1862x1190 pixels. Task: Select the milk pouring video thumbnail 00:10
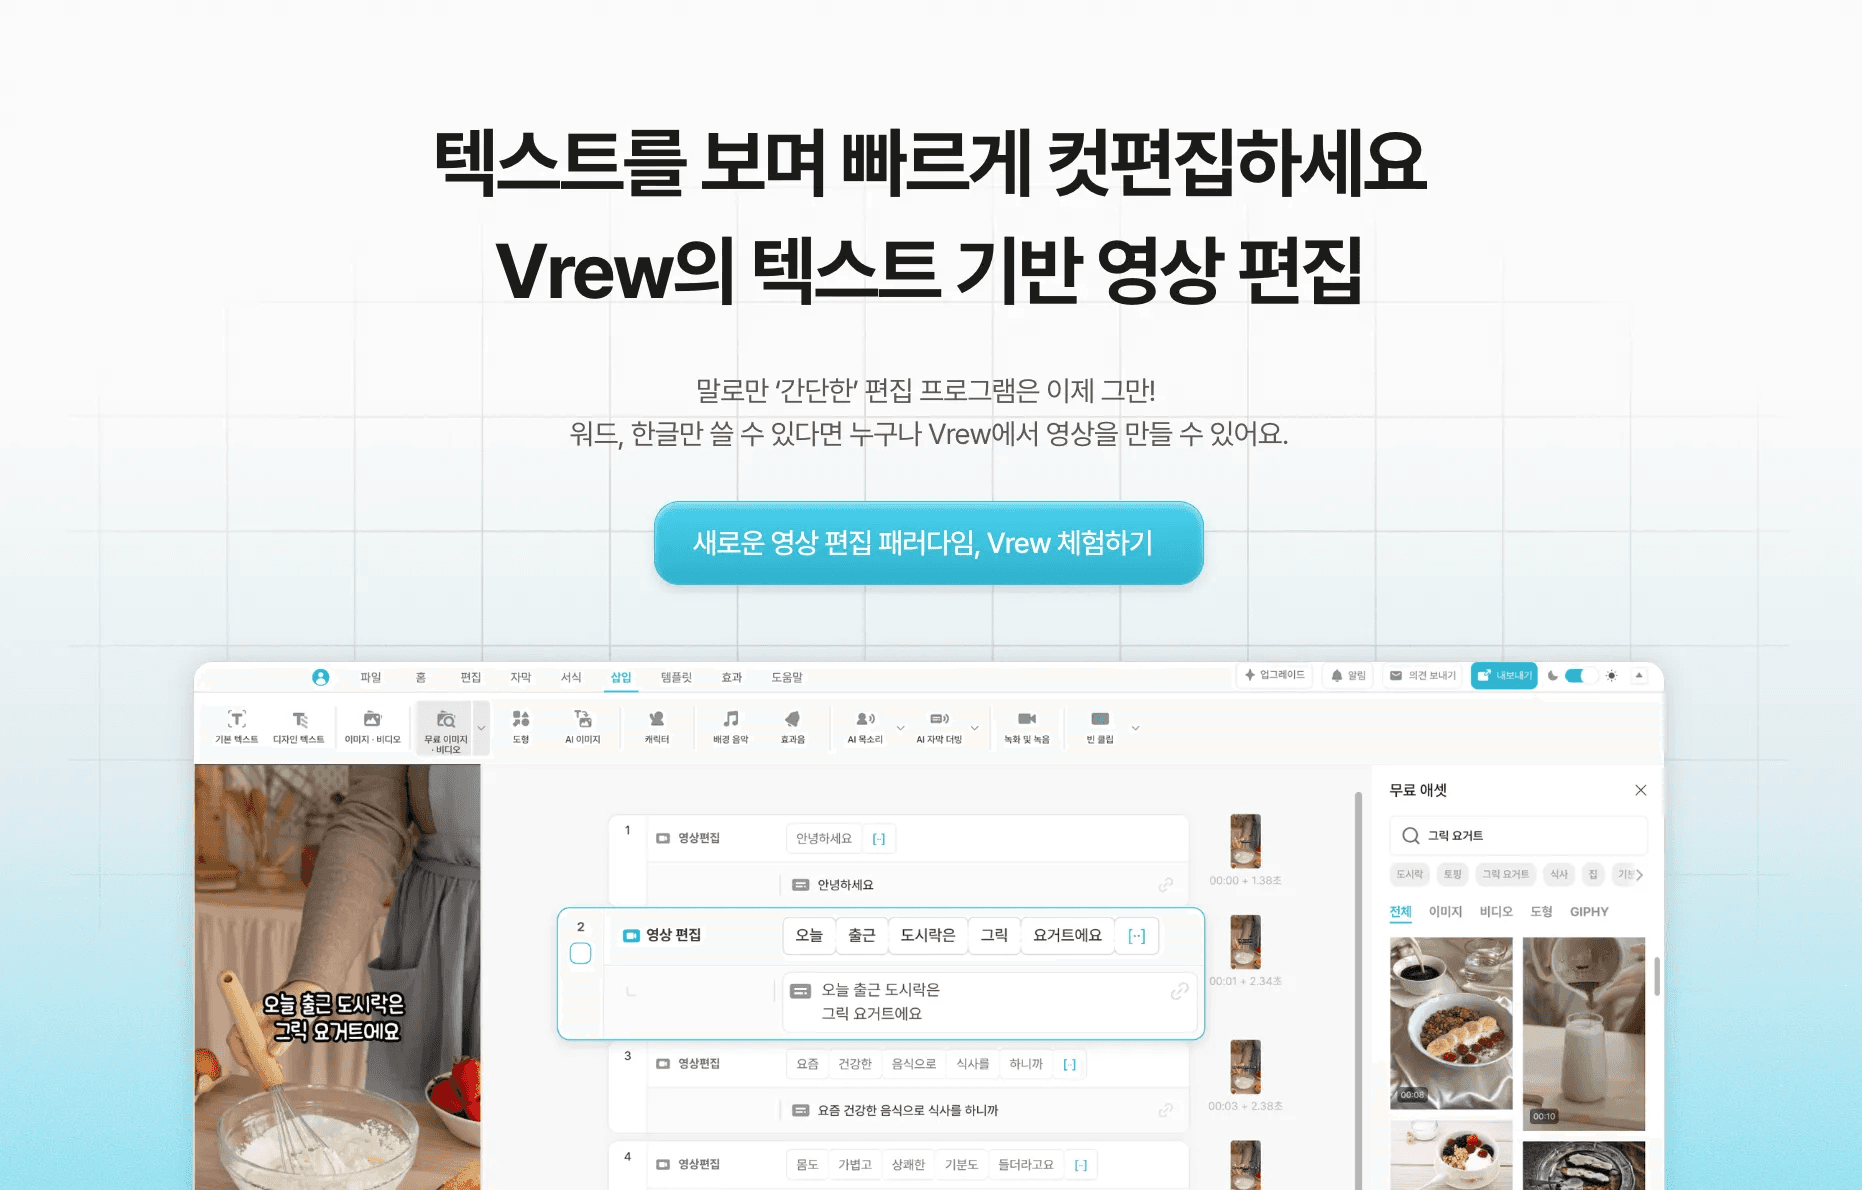1584,1033
